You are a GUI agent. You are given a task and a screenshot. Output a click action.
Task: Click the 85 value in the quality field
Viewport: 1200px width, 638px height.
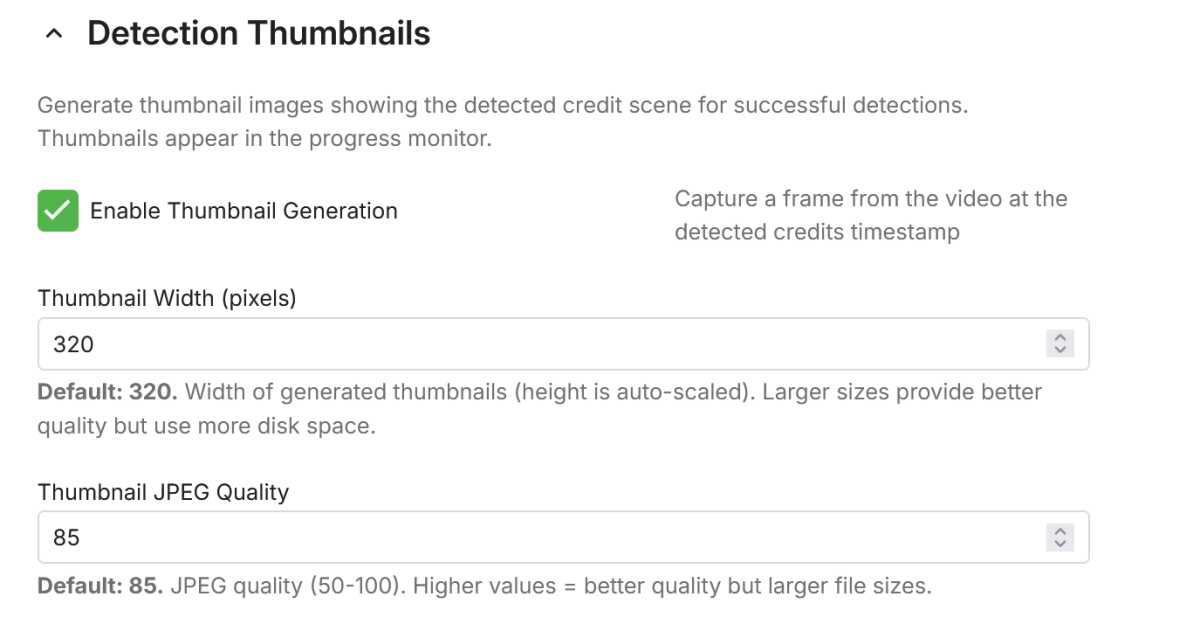click(66, 538)
